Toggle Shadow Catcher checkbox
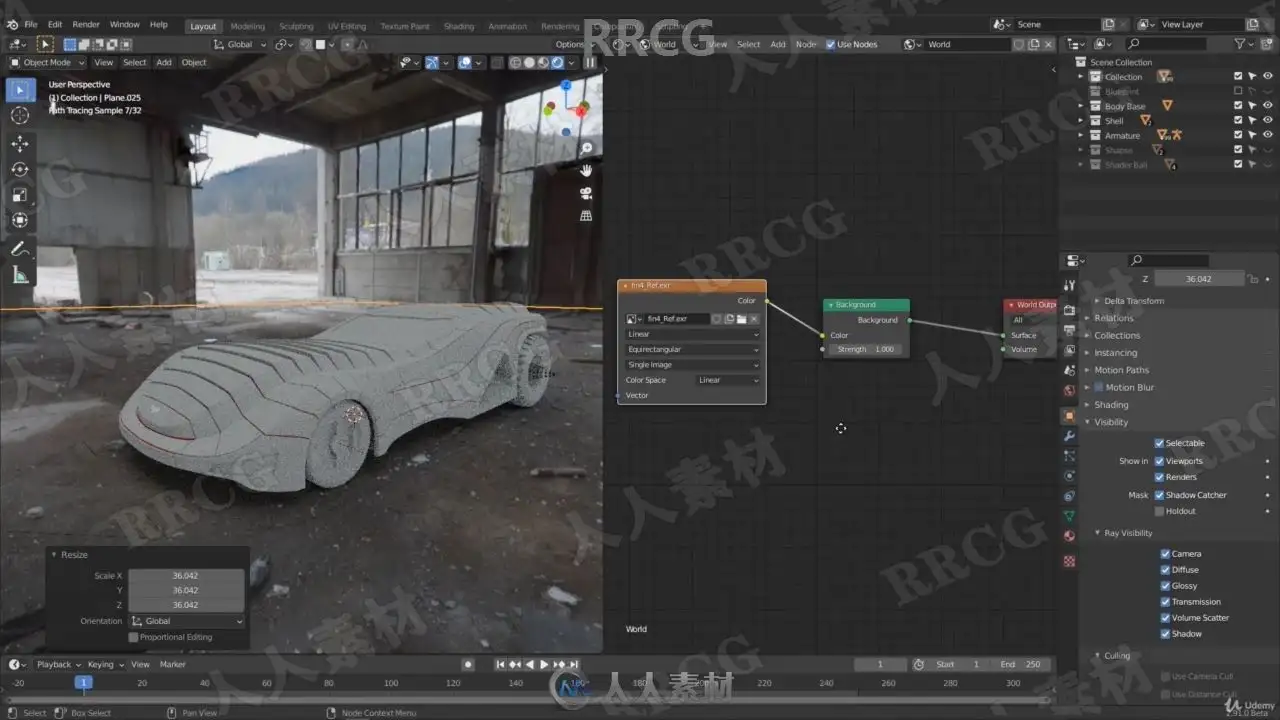Viewport: 1280px width, 720px height. (1159, 495)
